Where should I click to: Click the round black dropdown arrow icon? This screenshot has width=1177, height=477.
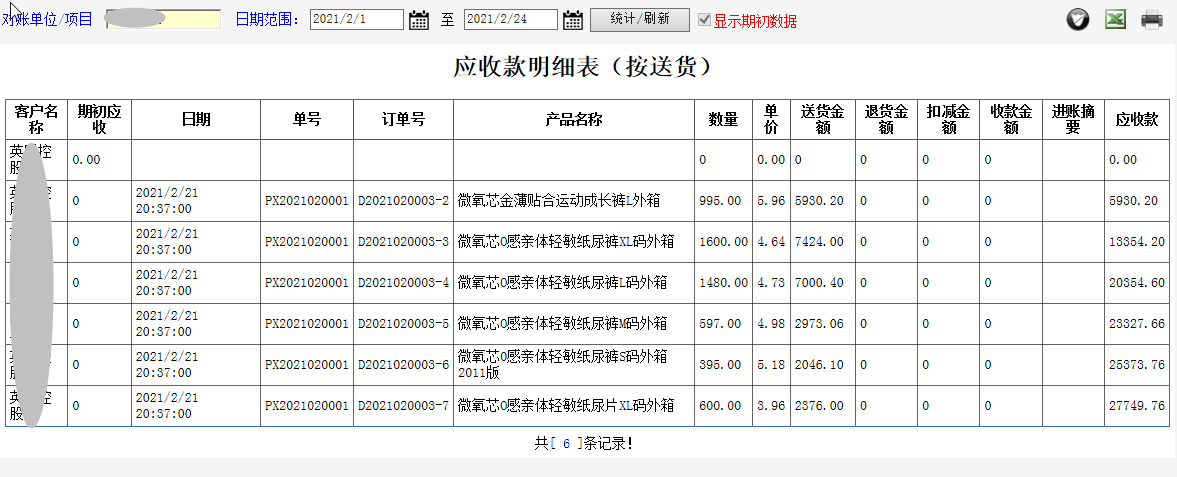[x=1077, y=20]
